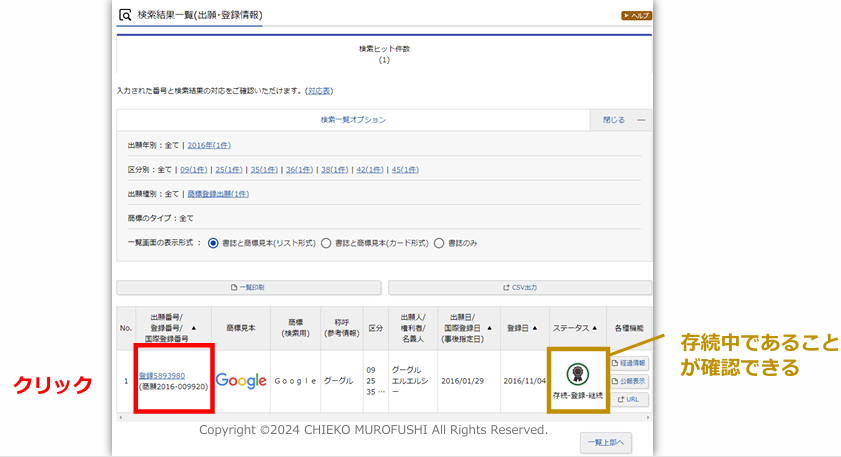The height and width of the screenshot is (457, 841).
Task: Sort by 出願日/国際登録日 column arrow
Action: (490, 327)
